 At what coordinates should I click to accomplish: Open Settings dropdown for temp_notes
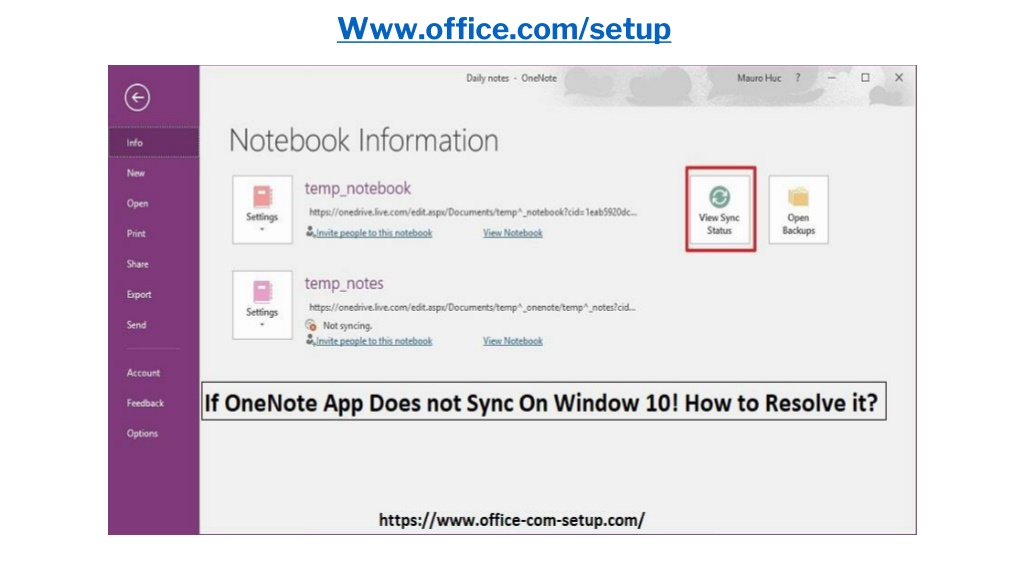tap(262, 305)
